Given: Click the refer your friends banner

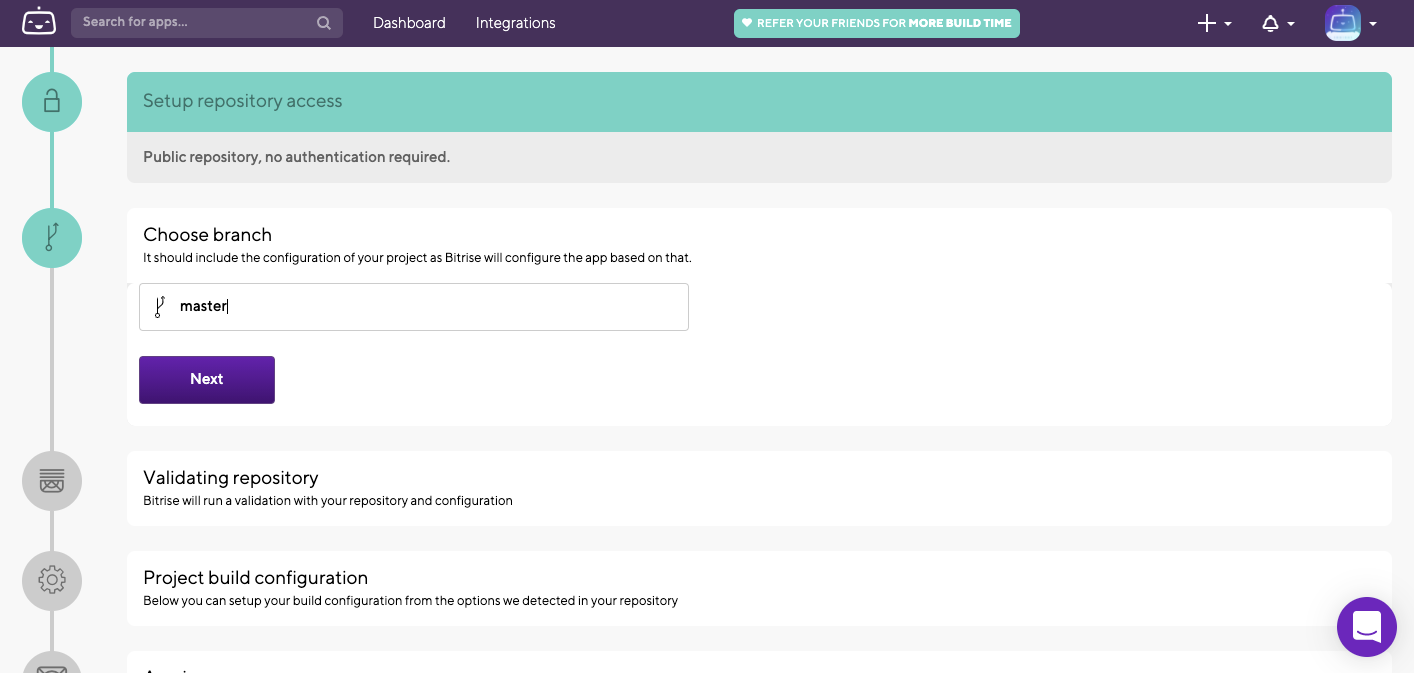Looking at the screenshot, I should (x=877, y=23).
